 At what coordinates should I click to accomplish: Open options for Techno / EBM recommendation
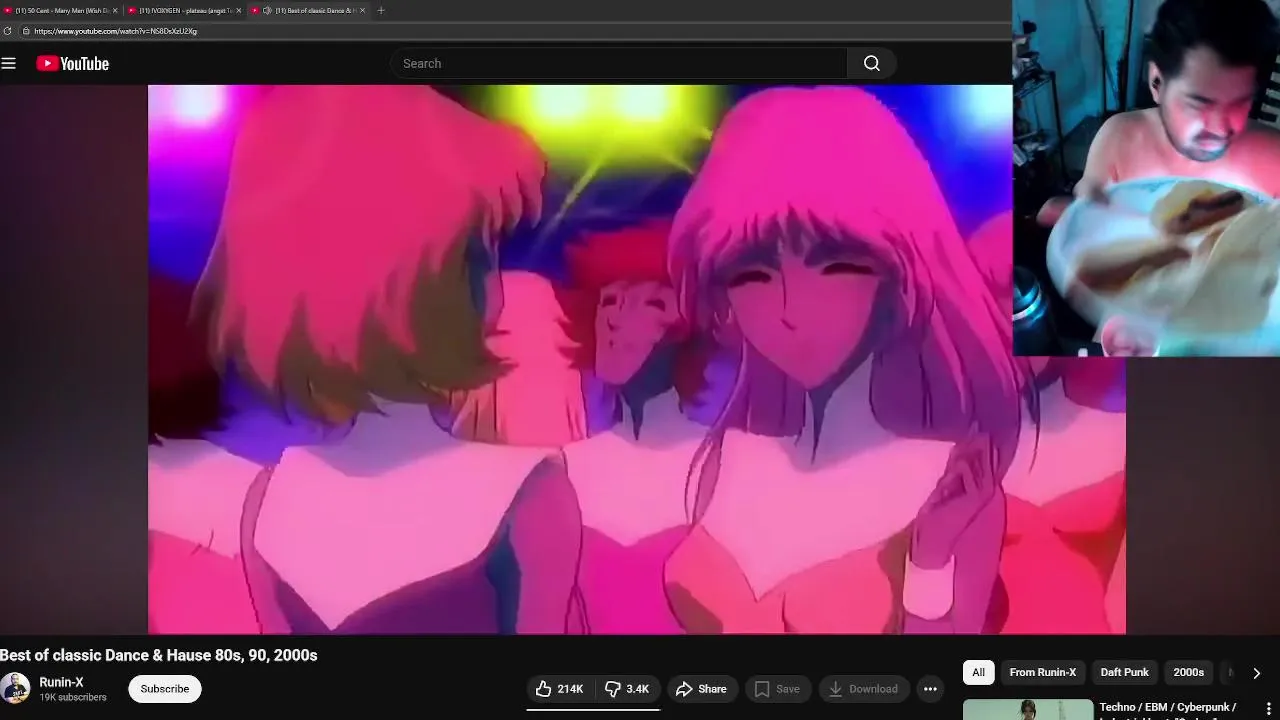1269,709
